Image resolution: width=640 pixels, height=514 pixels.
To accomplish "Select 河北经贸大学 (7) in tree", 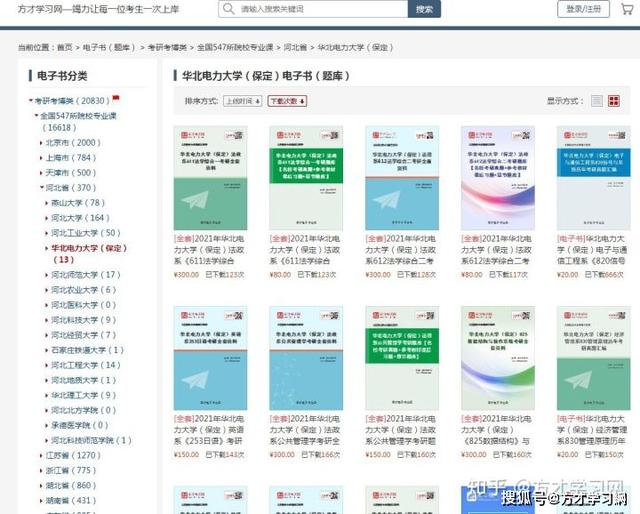I will (x=83, y=336).
